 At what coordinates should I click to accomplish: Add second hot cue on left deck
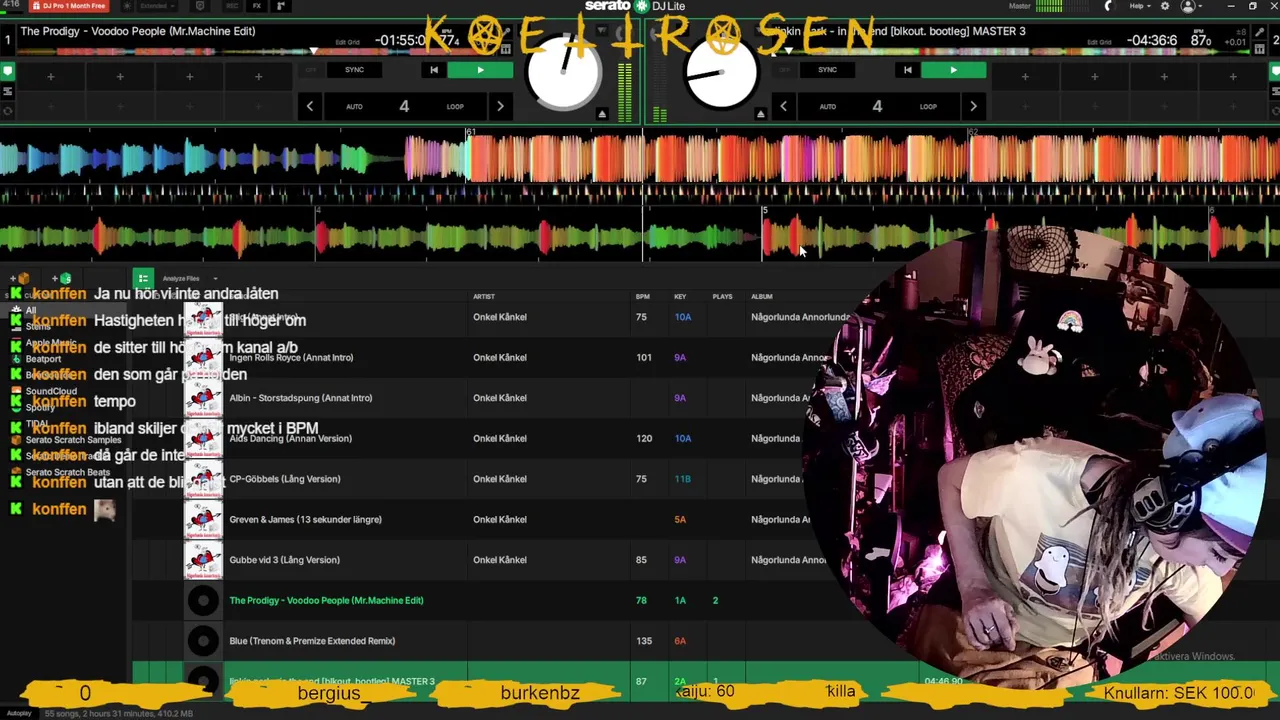click(x=120, y=76)
